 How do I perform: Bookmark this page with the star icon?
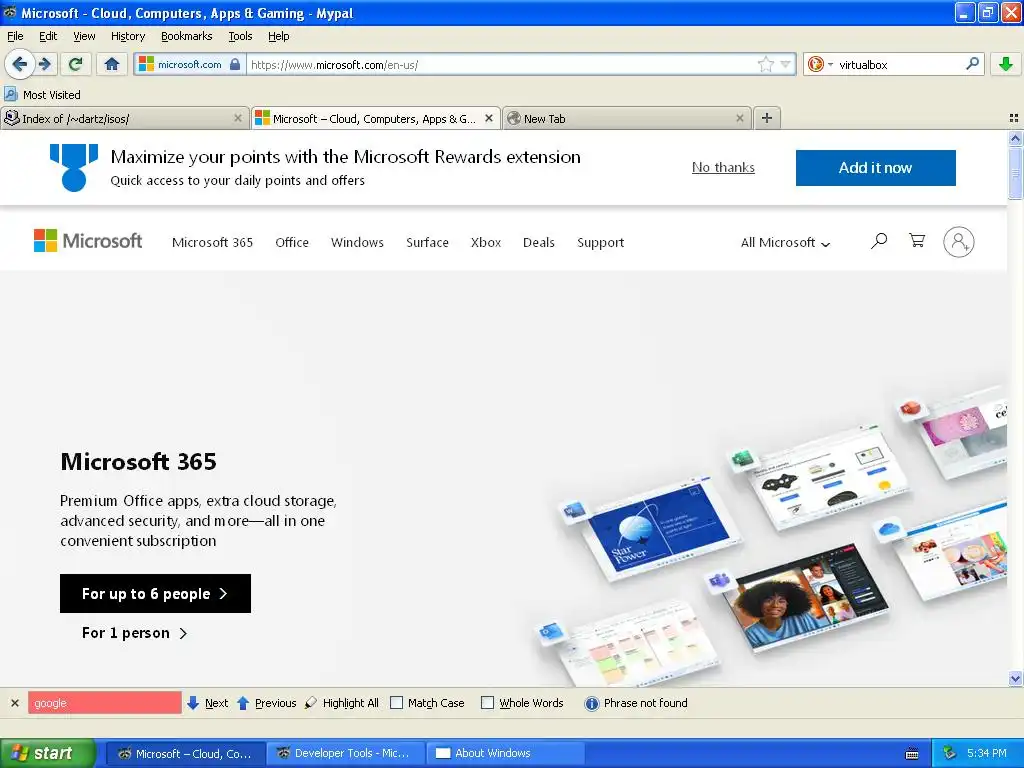(765, 64)
